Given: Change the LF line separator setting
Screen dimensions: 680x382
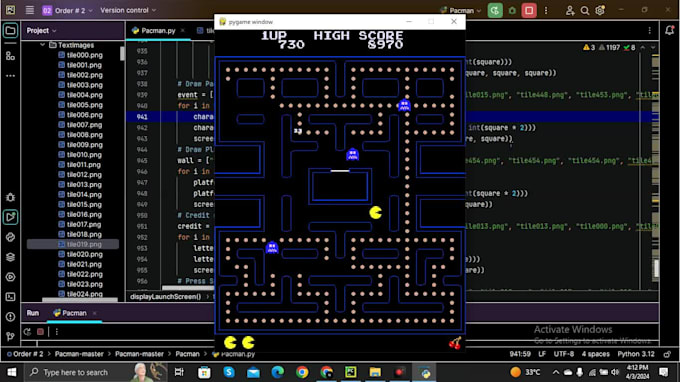Looking at the screenshot, I should click(542, 354).
